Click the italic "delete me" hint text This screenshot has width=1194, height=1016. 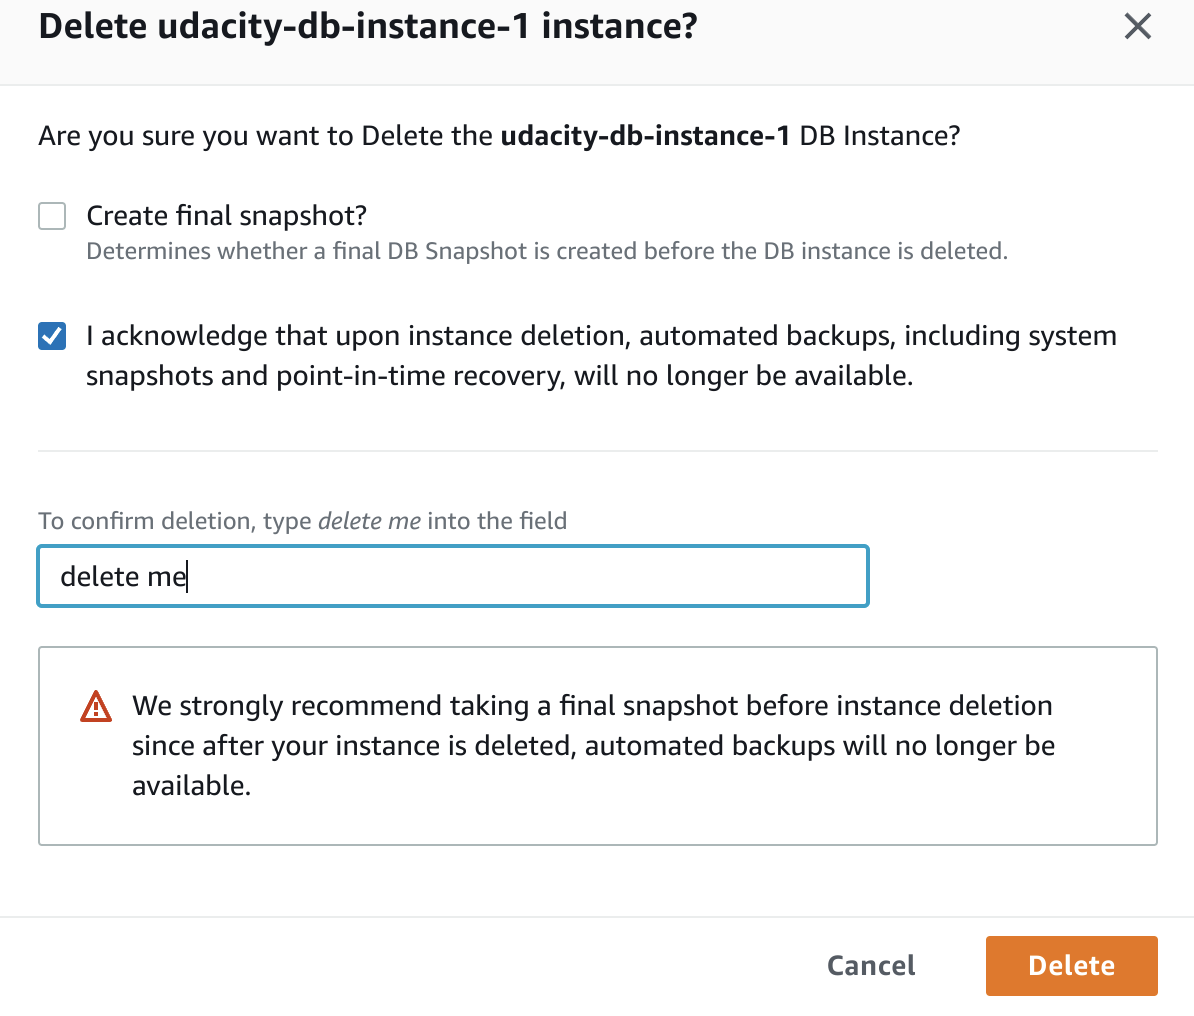click(369, 521)
